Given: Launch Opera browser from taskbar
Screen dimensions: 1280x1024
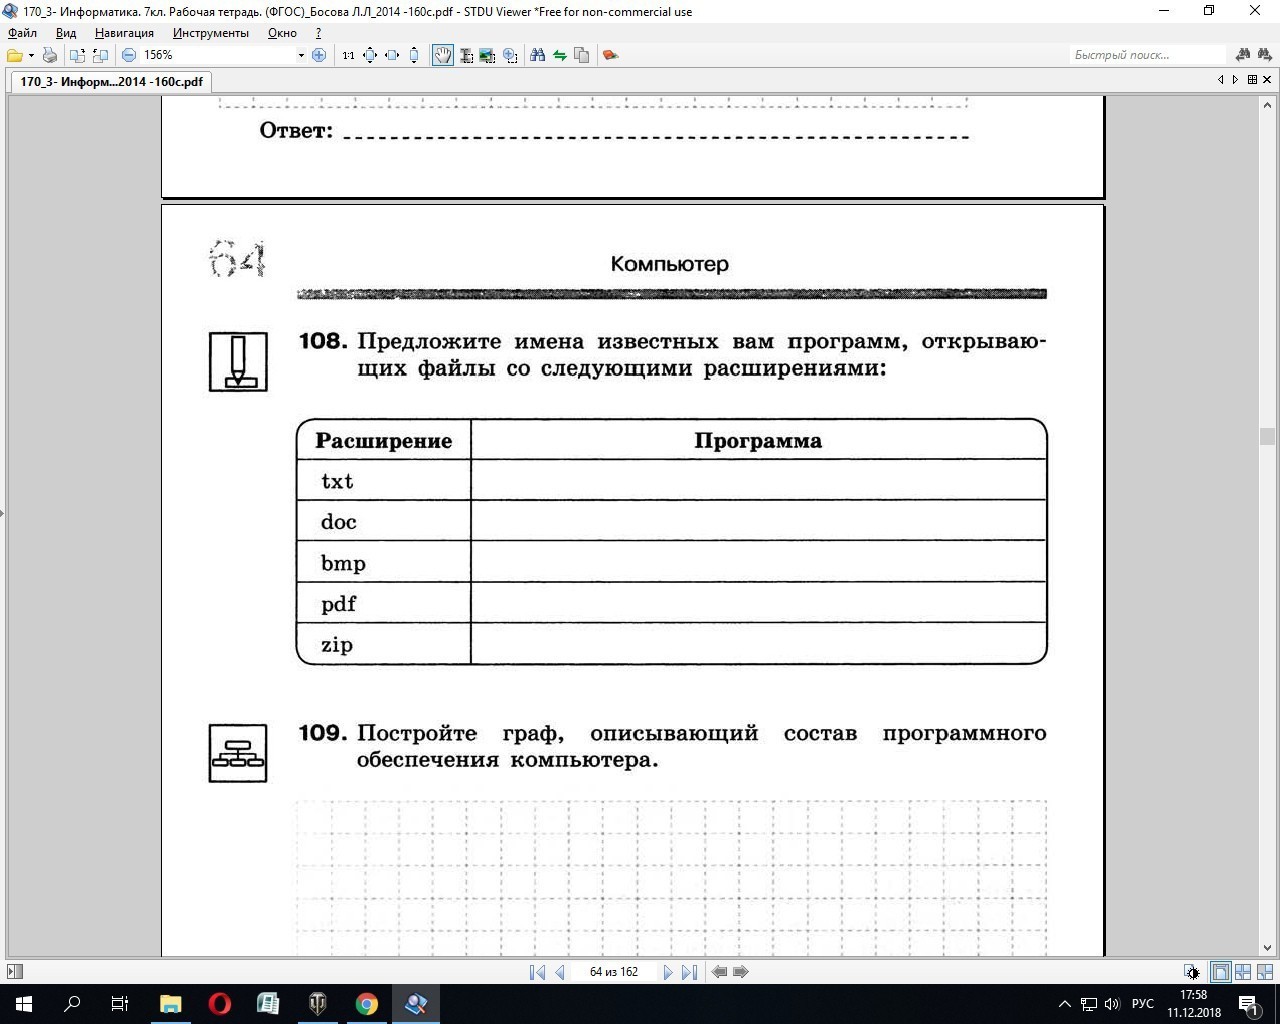Looking at the screenshot, I should click(x=219, y=1004).
